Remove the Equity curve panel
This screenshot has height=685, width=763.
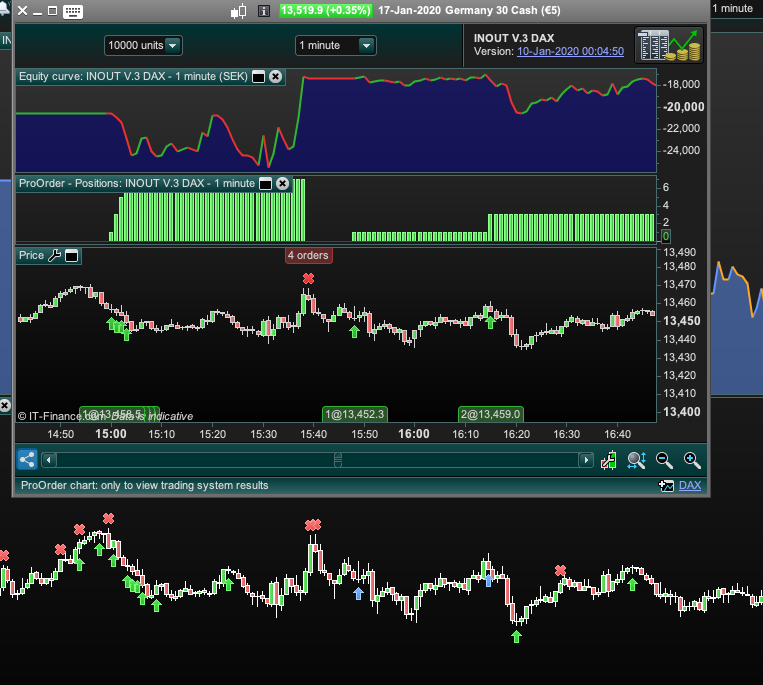tap(276, 76)
